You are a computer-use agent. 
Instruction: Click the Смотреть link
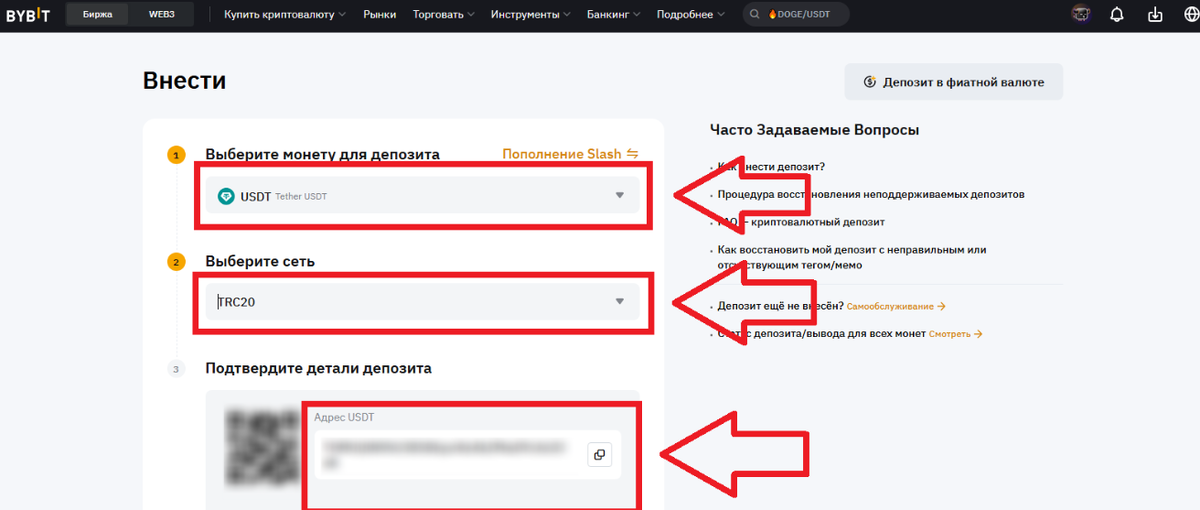[955, 334]
